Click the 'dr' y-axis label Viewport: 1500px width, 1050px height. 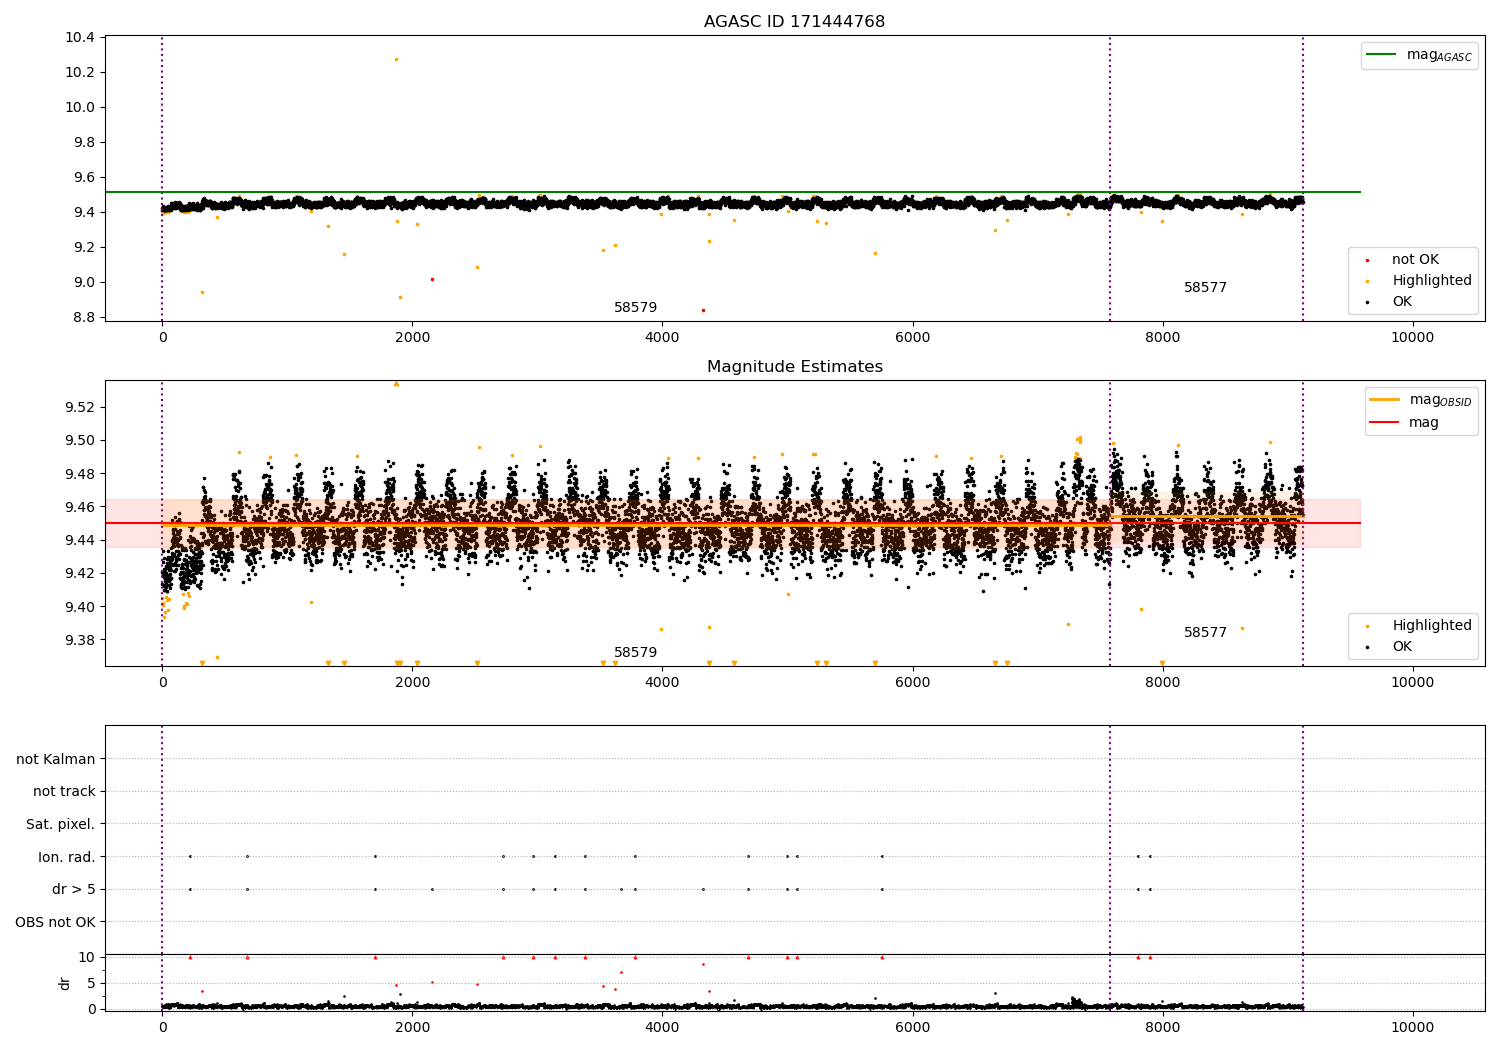pyautogui.click(x=65, y=983)
